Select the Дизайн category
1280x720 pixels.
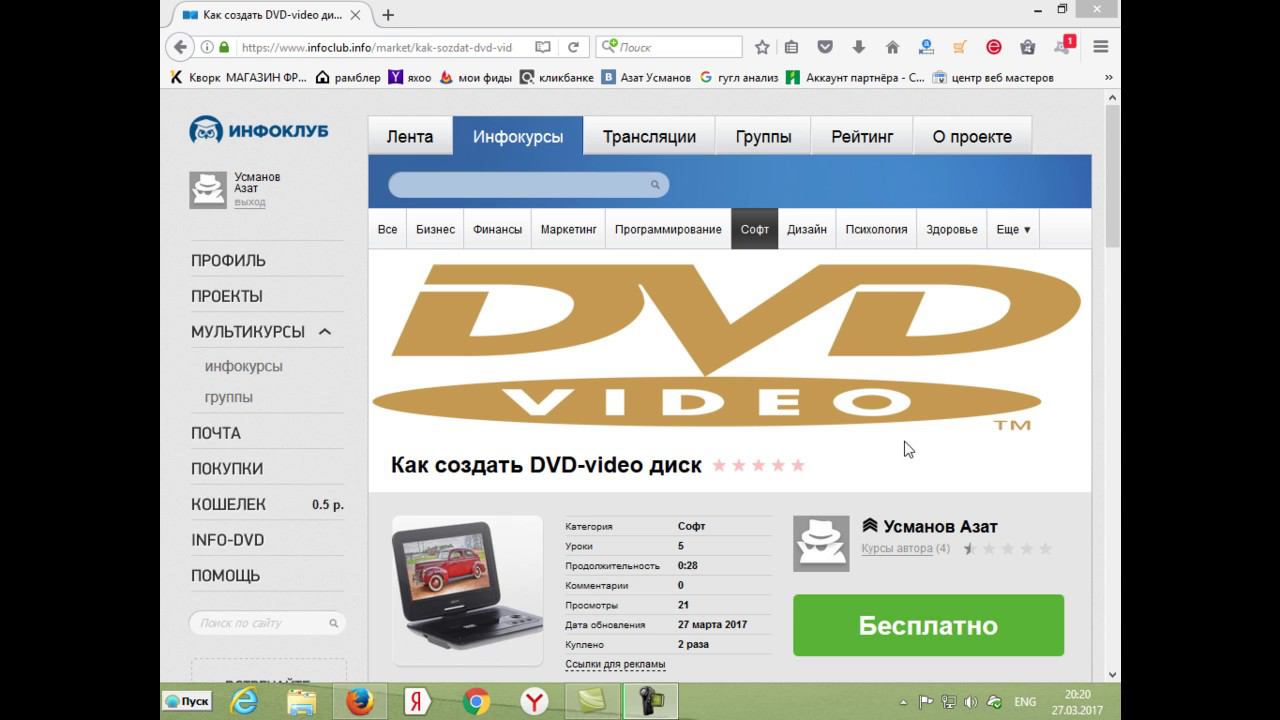[x=807, y=229]
